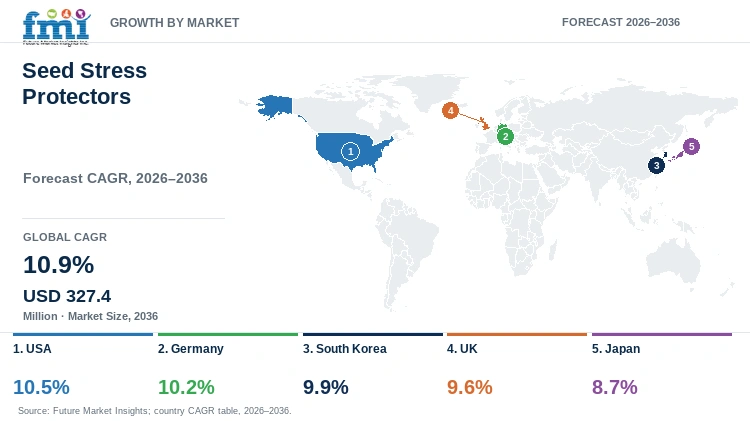Click 'Million · Market Size, 2036' caption
This screenshot has height=421, width=750.
pyautogui.click(x=90, y=316)
